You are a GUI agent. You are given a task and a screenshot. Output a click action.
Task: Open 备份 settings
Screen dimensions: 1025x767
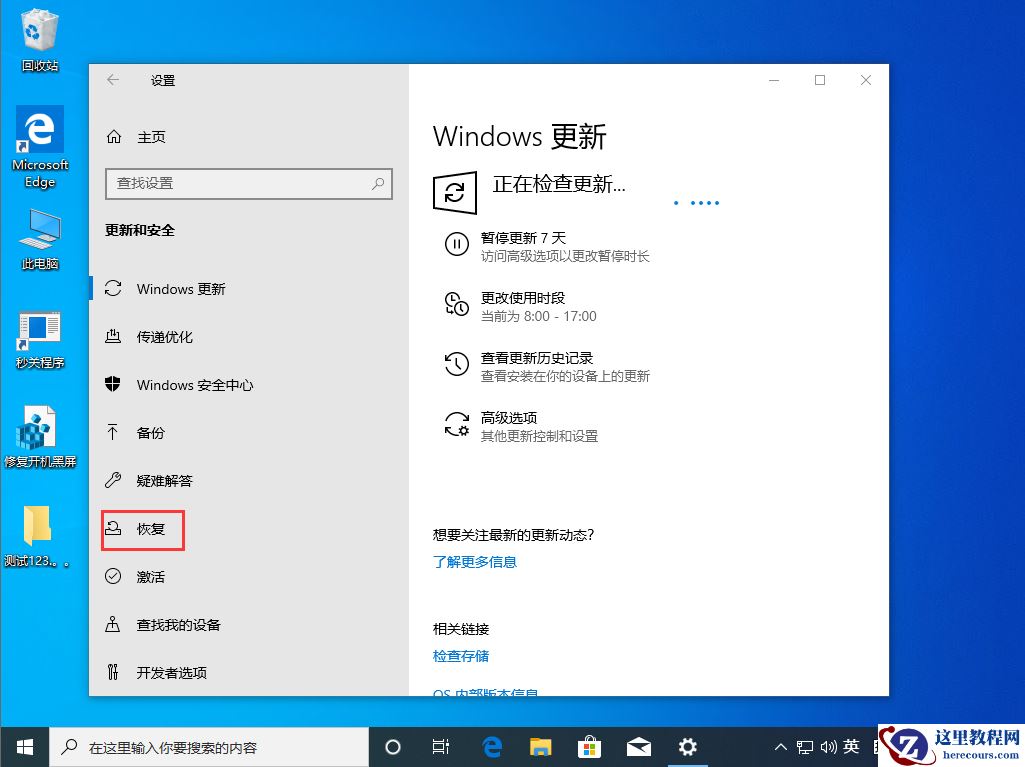coord(150,433)
